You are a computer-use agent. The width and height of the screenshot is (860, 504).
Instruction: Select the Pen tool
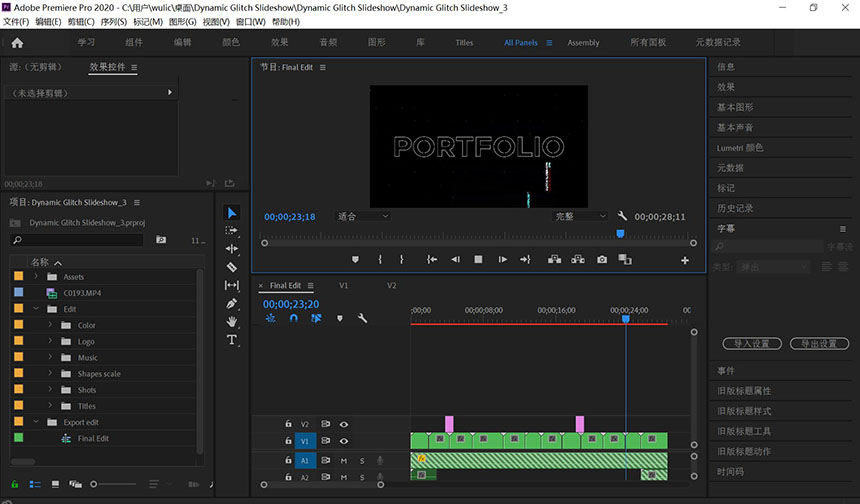point(232,303)
